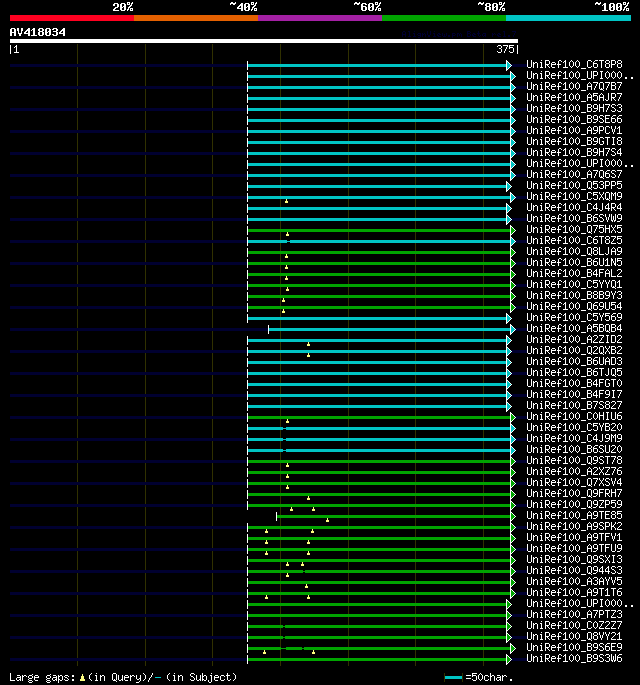The height and width of the screenshot is (685, 640).
Task: Select hit label UniRef100_C0HIU6
Action: (574, 416)
